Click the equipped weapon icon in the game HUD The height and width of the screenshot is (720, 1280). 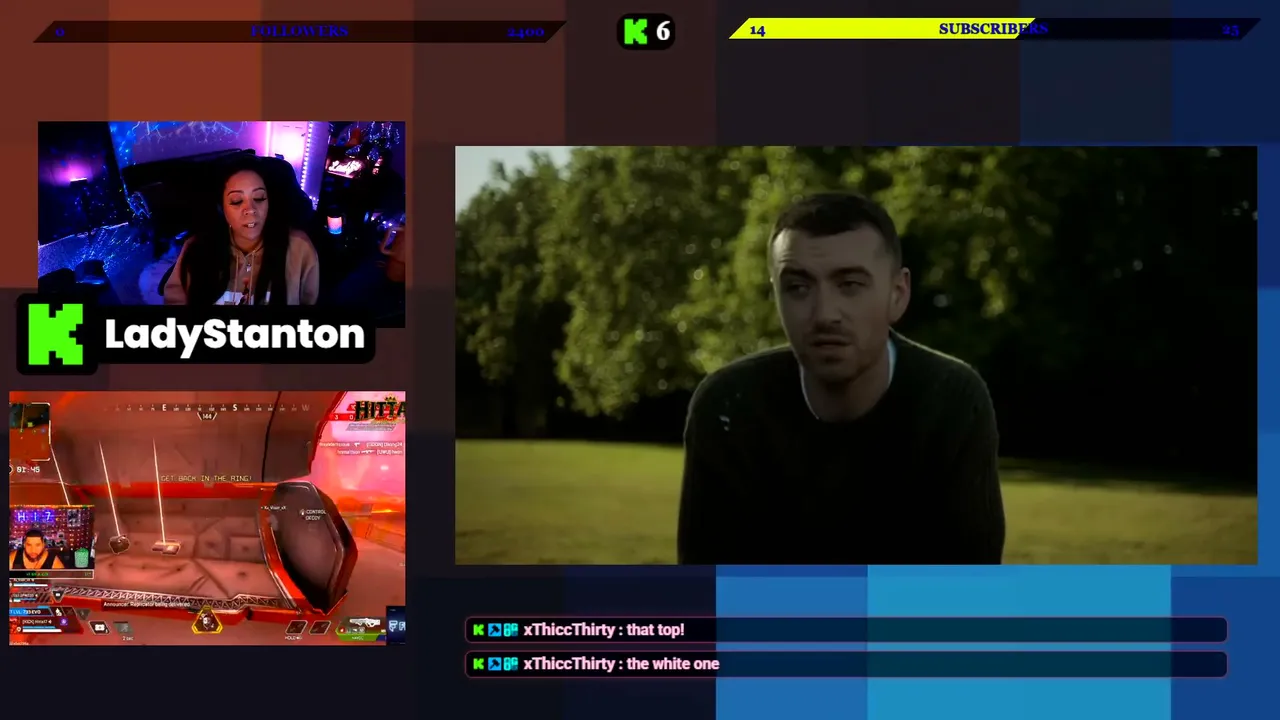click(x=364, y=624)
